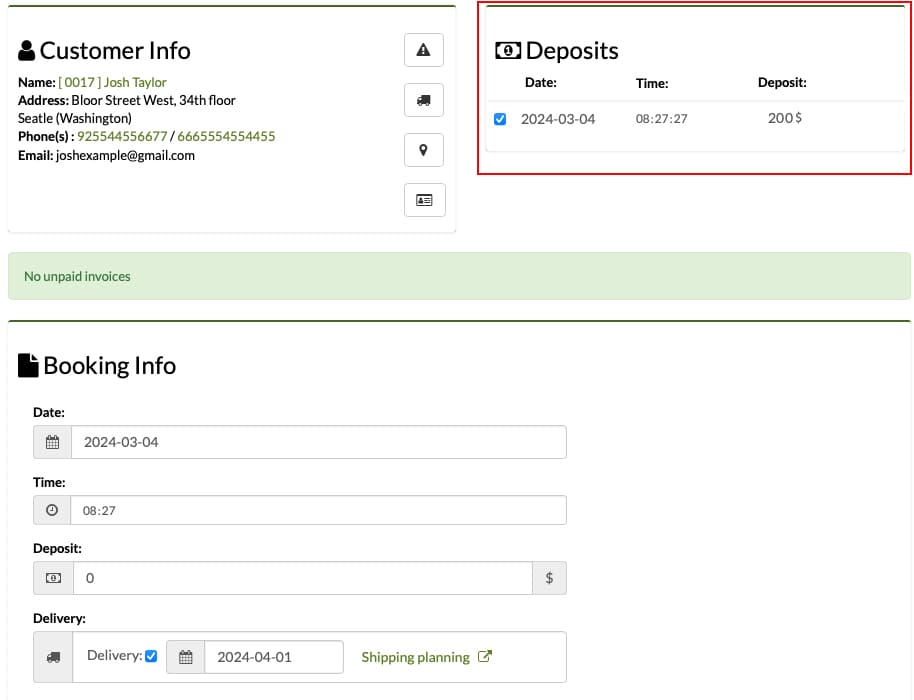
Task: Click the truck icon button in Customer Info
Action: pyautogui.click(x=424, y=100)
